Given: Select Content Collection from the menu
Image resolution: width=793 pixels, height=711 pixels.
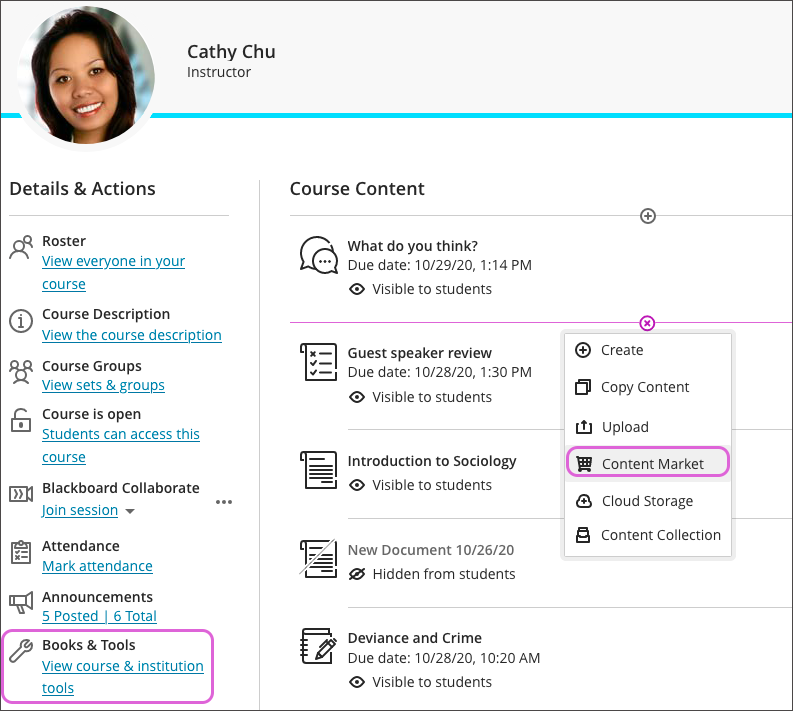Looking at the screenshot, I should (648, 535).
